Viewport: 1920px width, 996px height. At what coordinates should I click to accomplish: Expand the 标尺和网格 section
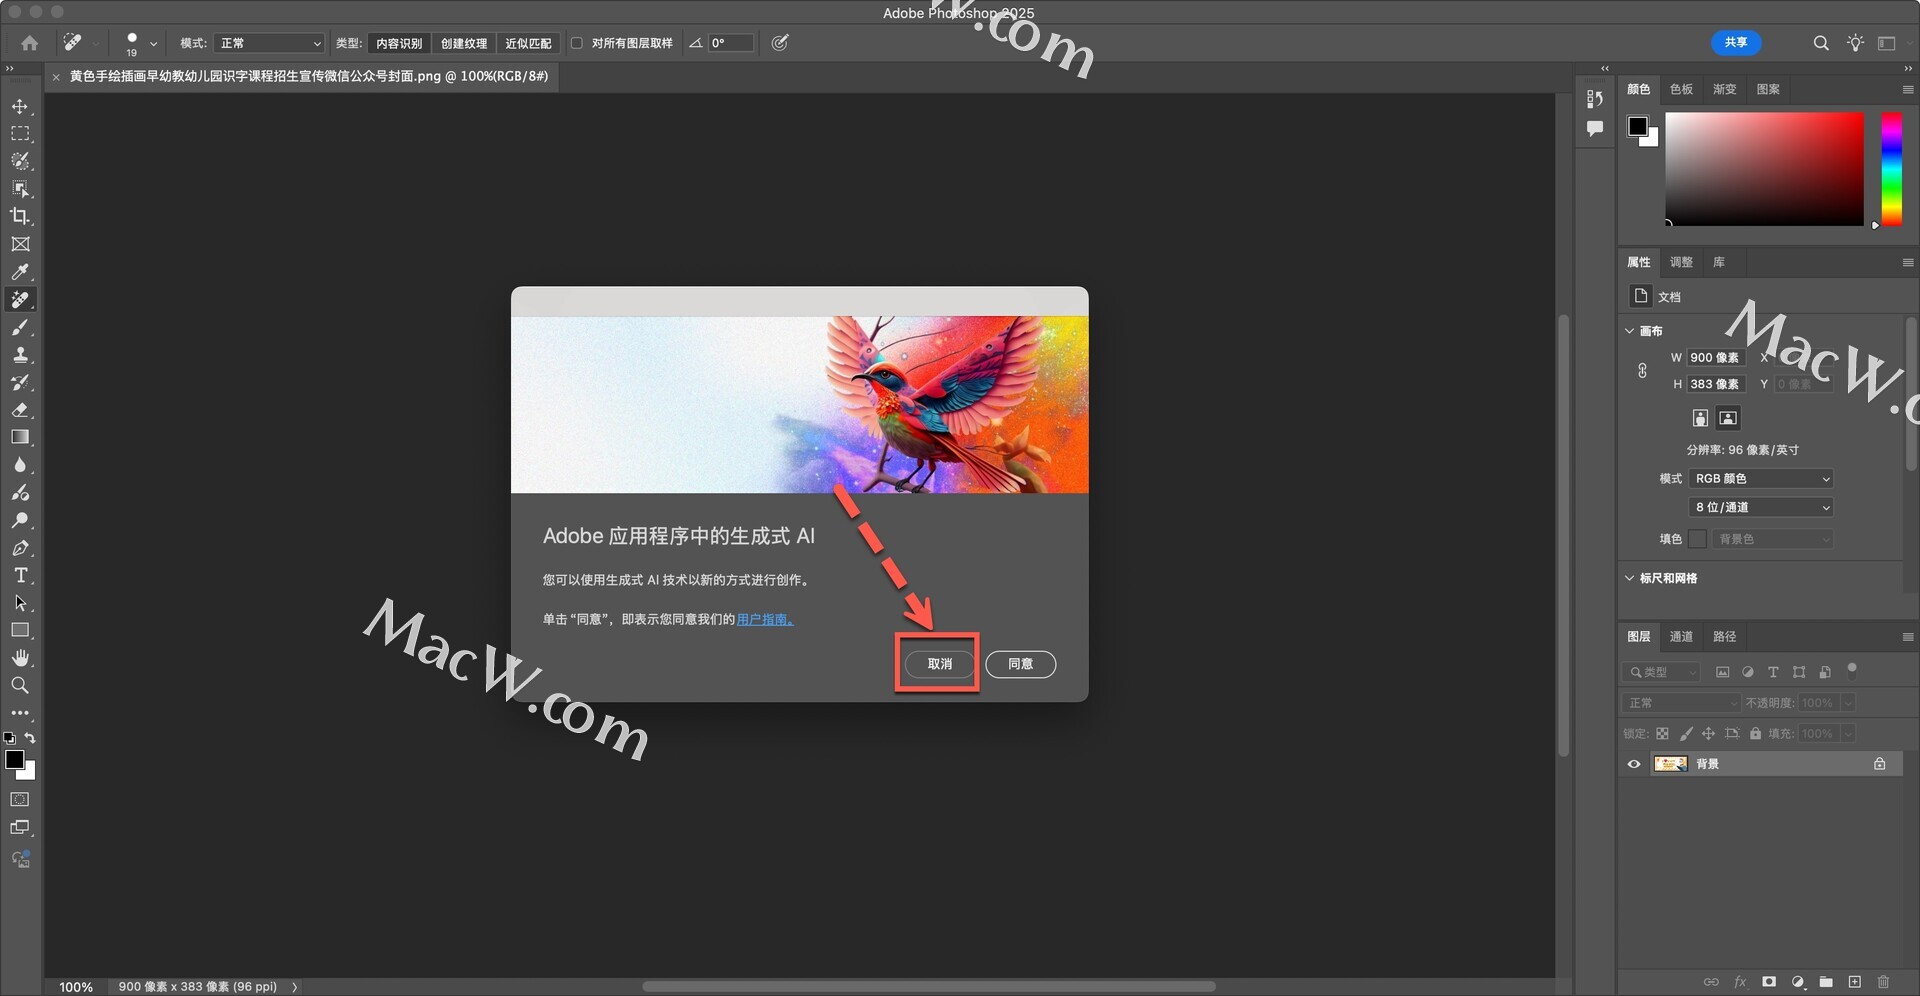coord(1630,578)
